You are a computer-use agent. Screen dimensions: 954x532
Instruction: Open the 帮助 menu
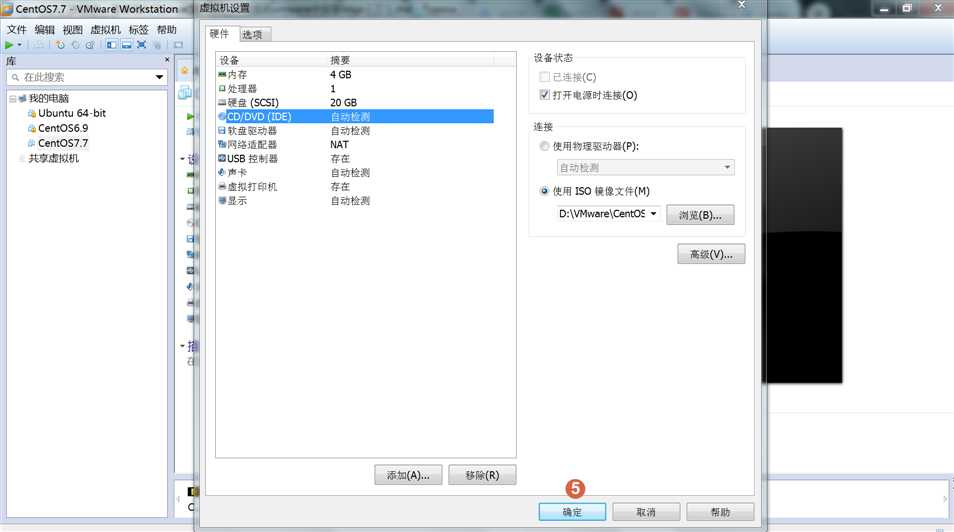point(166,29)
